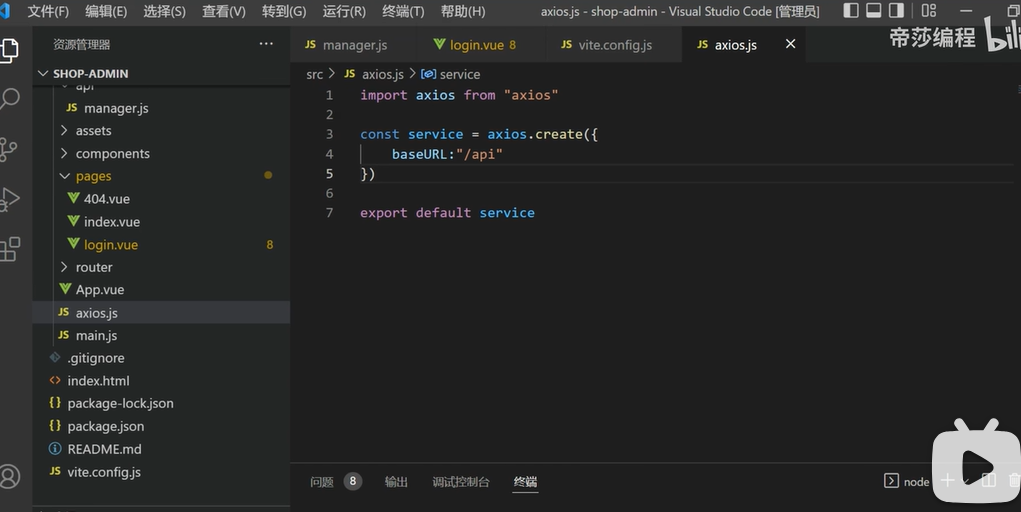Open the Extensions view icon
The width and height of the screenshot is (1021, 512).
[10, 249]
